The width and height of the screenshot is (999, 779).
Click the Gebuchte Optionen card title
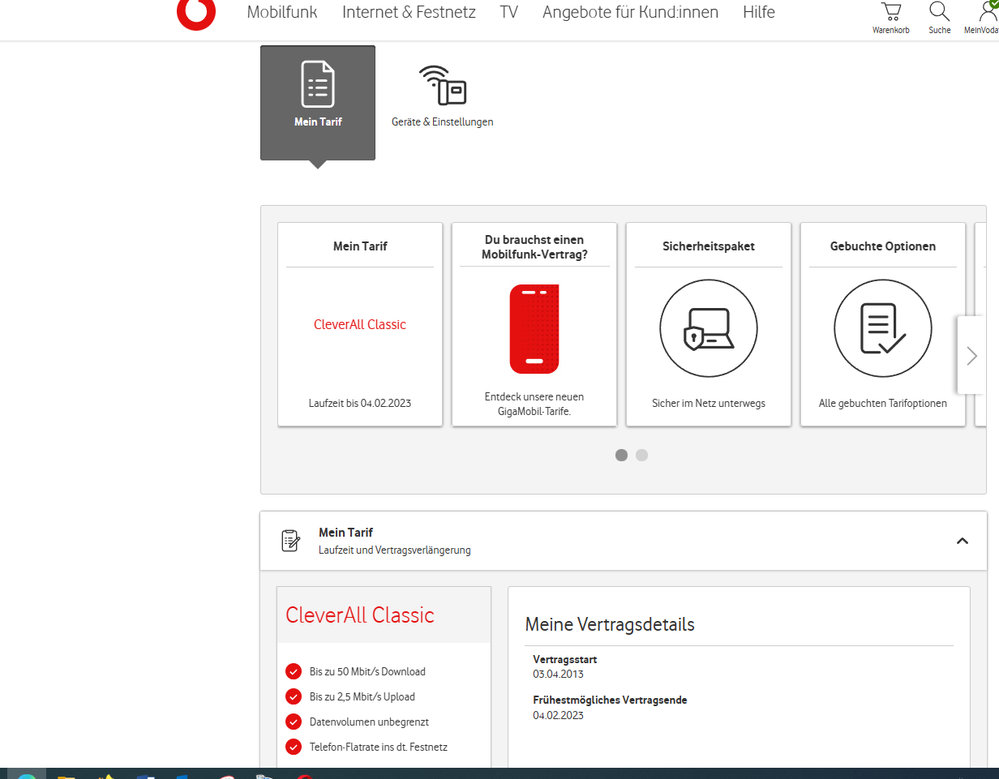point(882,247)
